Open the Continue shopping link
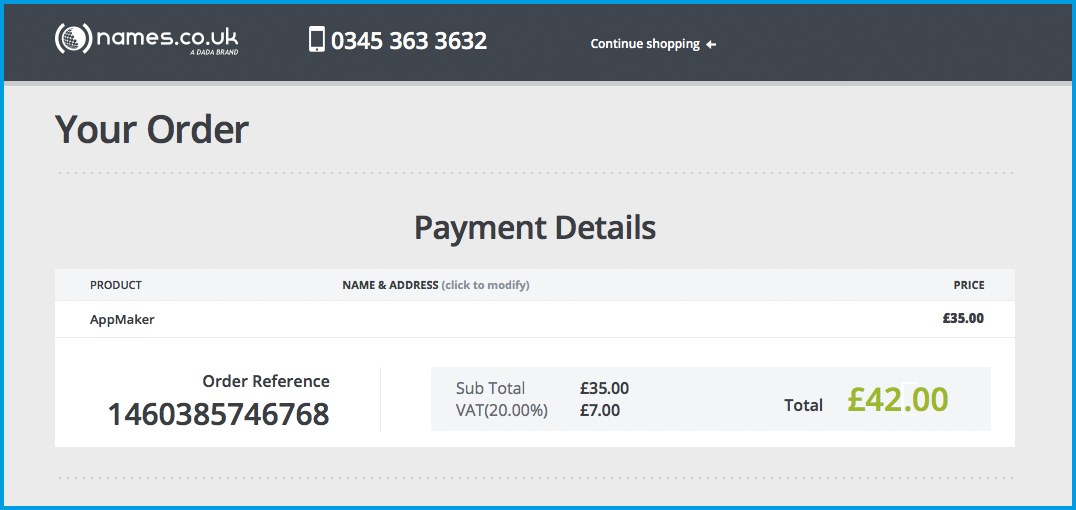This screenshot has height=510, width=1076. click(x=645, y=44)
